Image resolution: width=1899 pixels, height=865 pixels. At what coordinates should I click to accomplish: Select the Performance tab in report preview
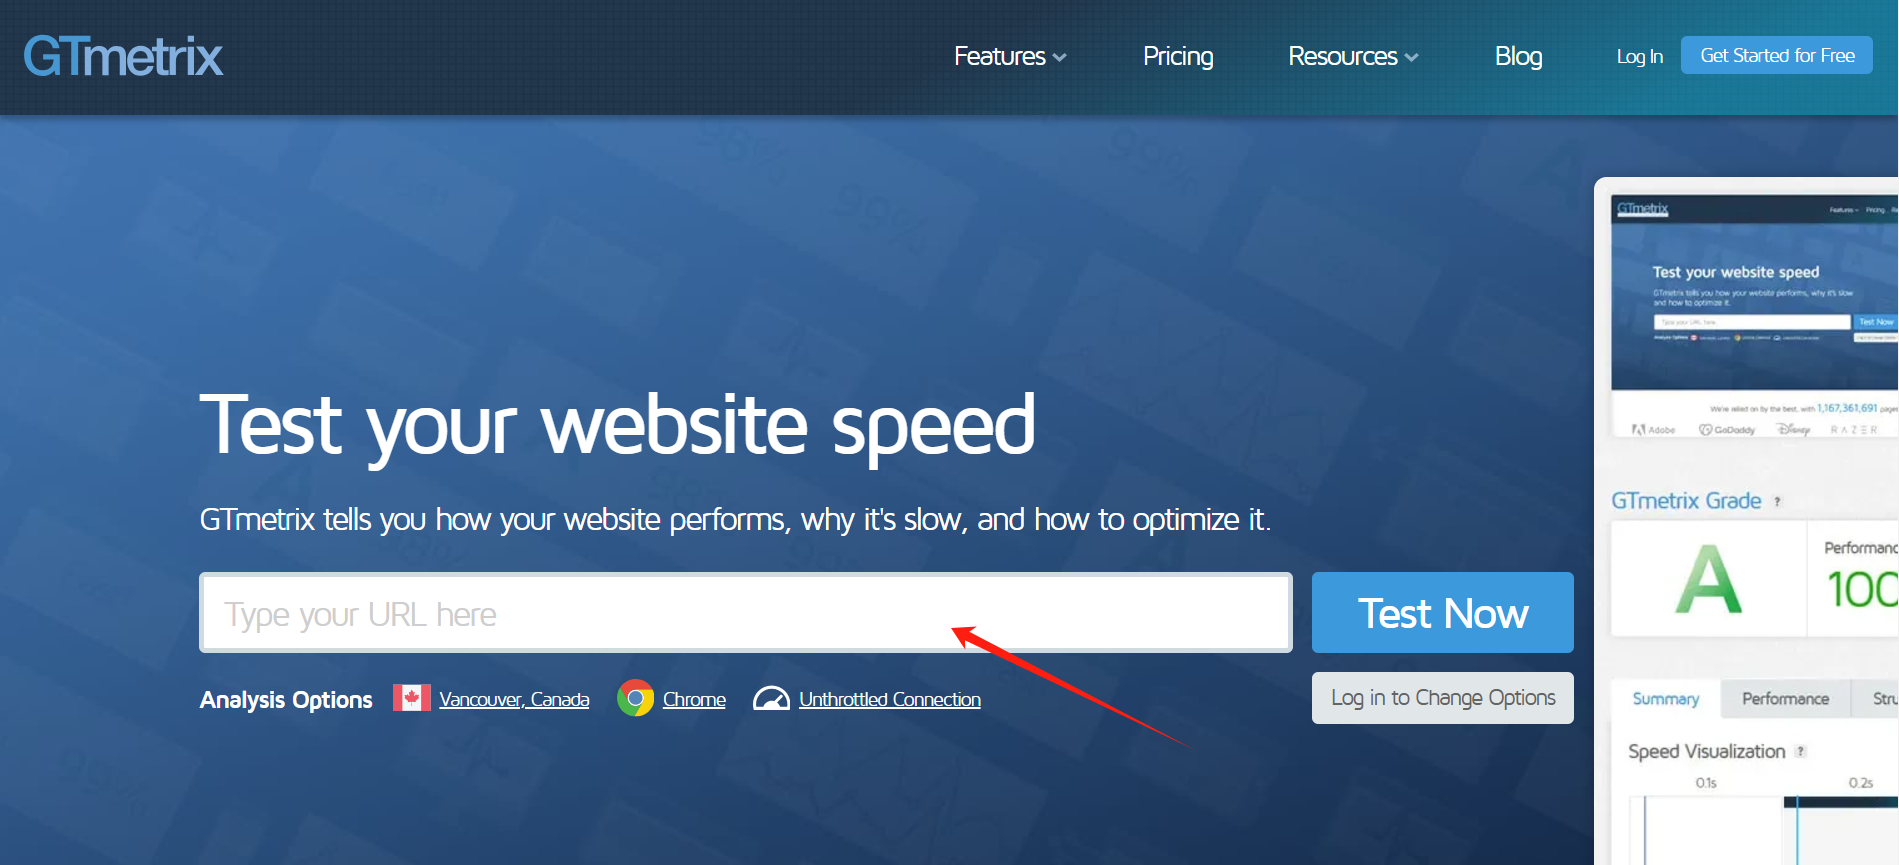[x=1785, y=698]
